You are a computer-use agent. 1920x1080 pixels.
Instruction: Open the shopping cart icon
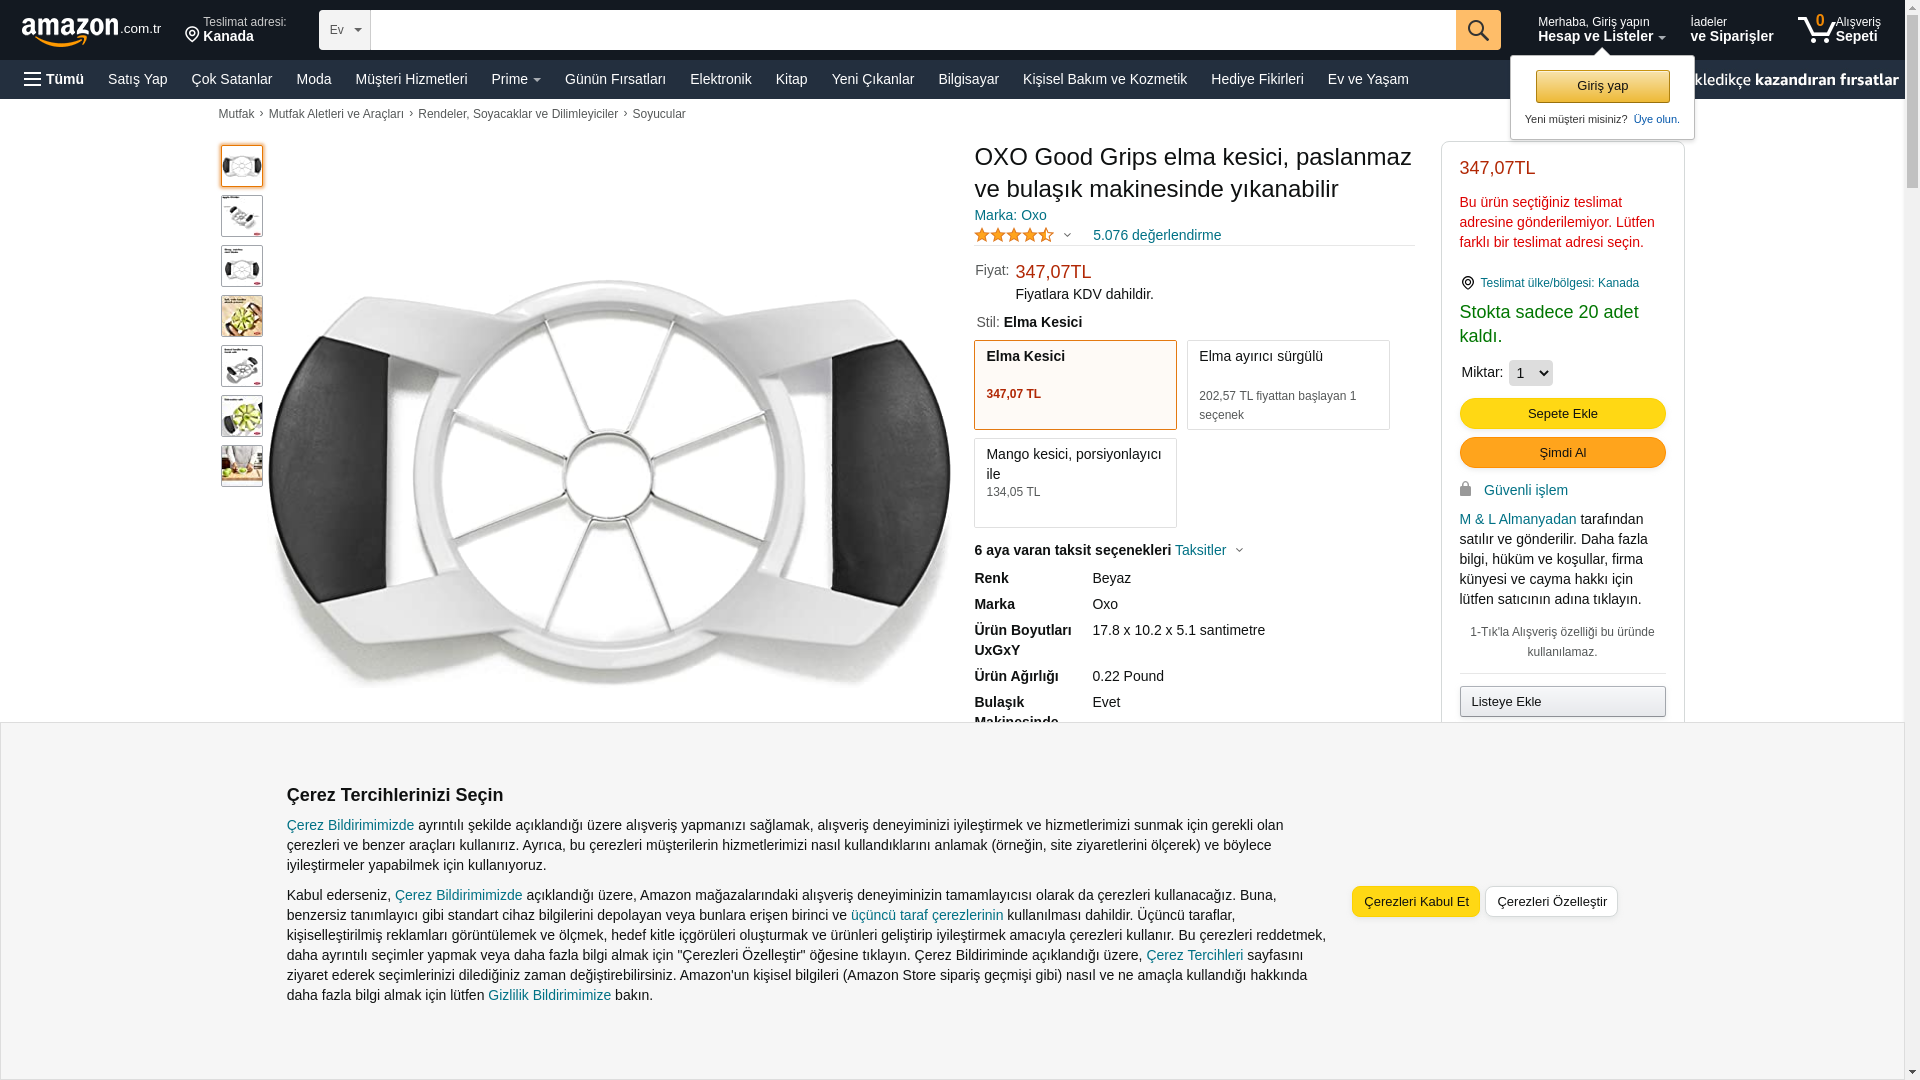(1816, 29)
